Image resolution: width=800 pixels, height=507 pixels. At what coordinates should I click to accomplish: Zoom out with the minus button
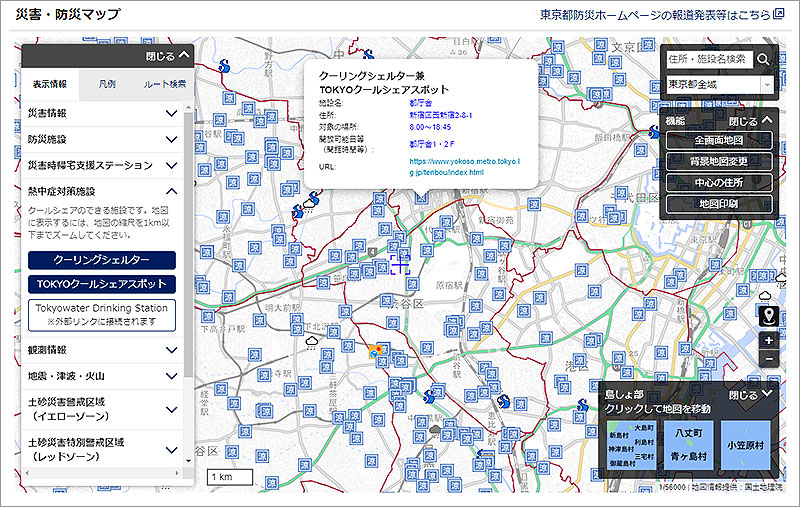click(x=768, y=358)
